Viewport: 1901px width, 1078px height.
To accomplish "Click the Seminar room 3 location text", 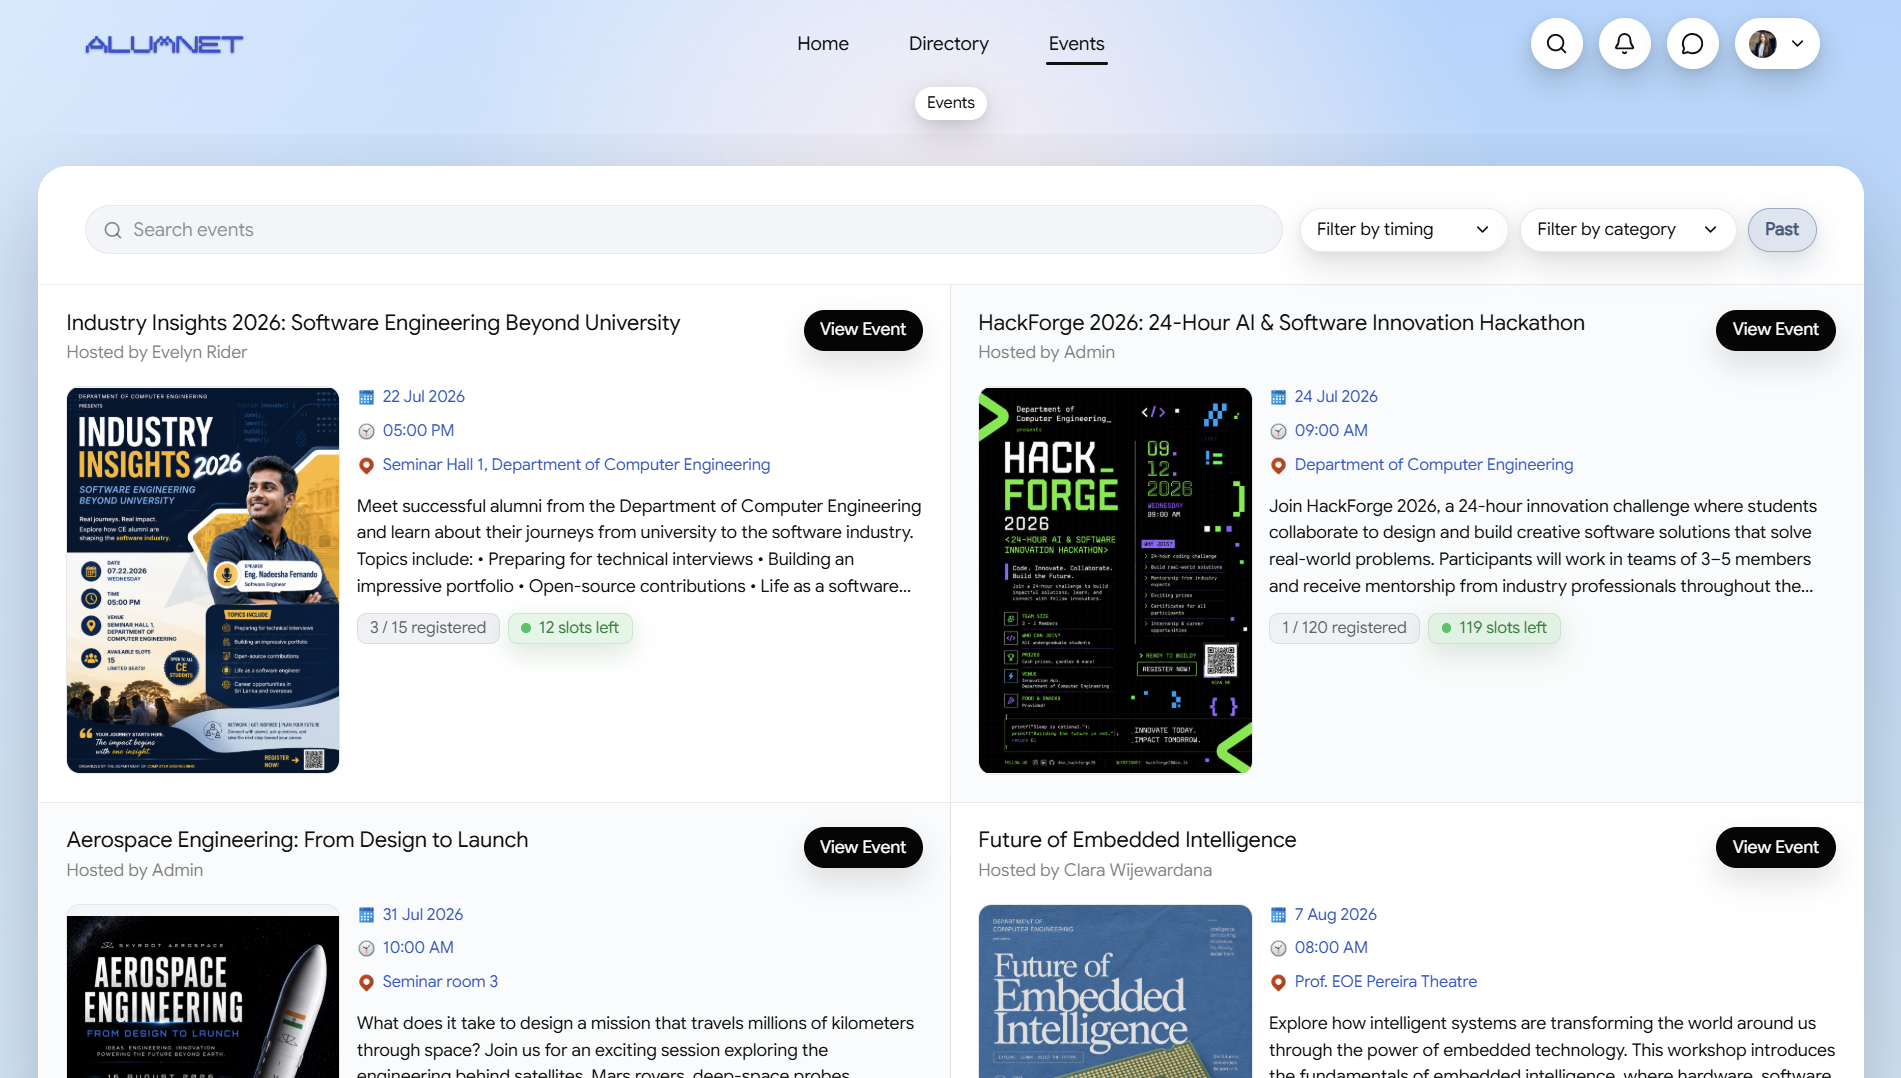I will coord(440,982).
